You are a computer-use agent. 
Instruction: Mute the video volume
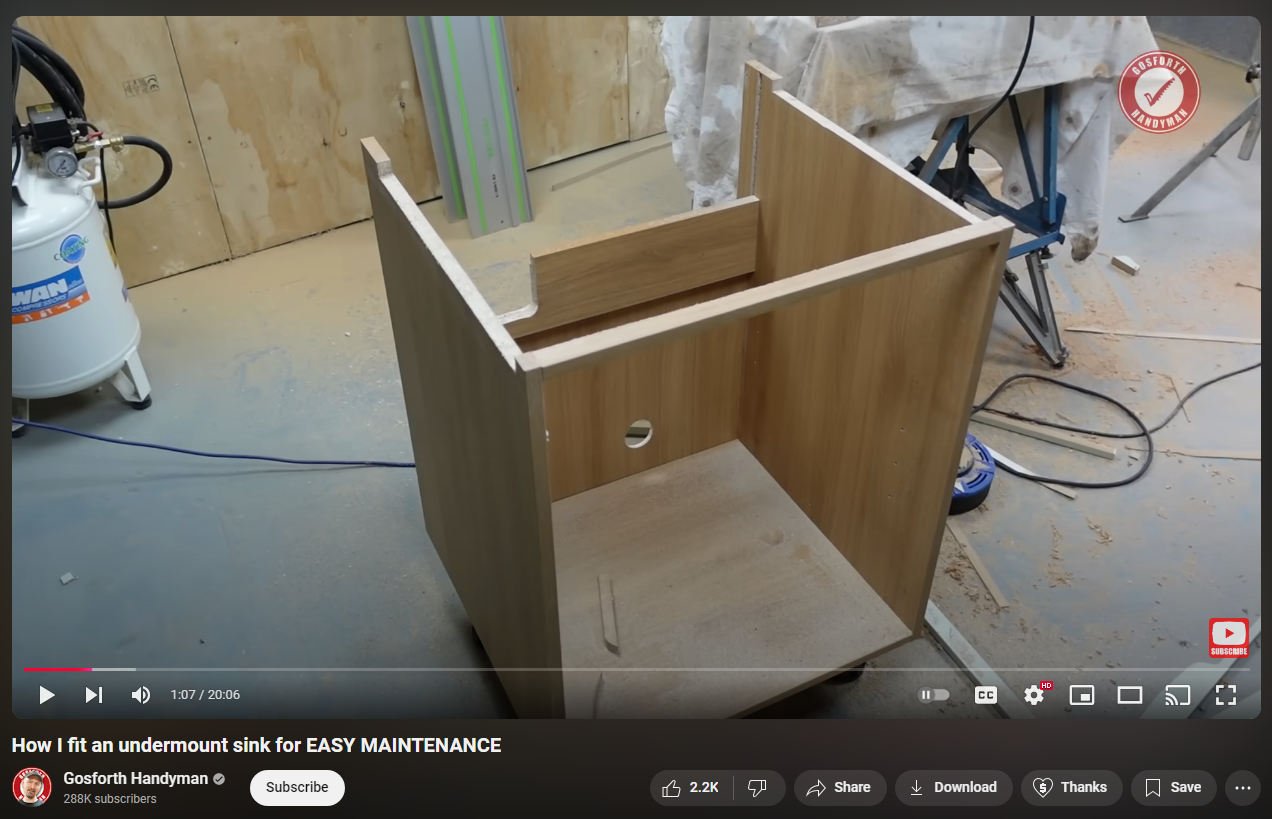pyautogui.click(x=141, y=695)
